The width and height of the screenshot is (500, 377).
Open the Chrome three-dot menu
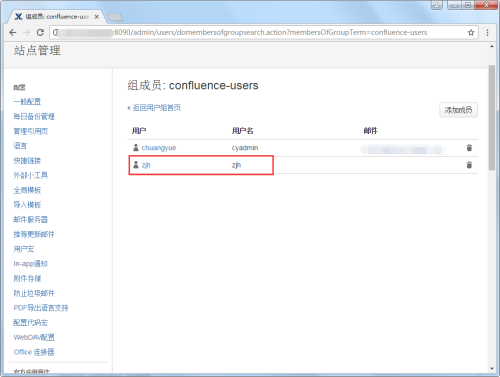pyautogui.click(x=487, y=32)
